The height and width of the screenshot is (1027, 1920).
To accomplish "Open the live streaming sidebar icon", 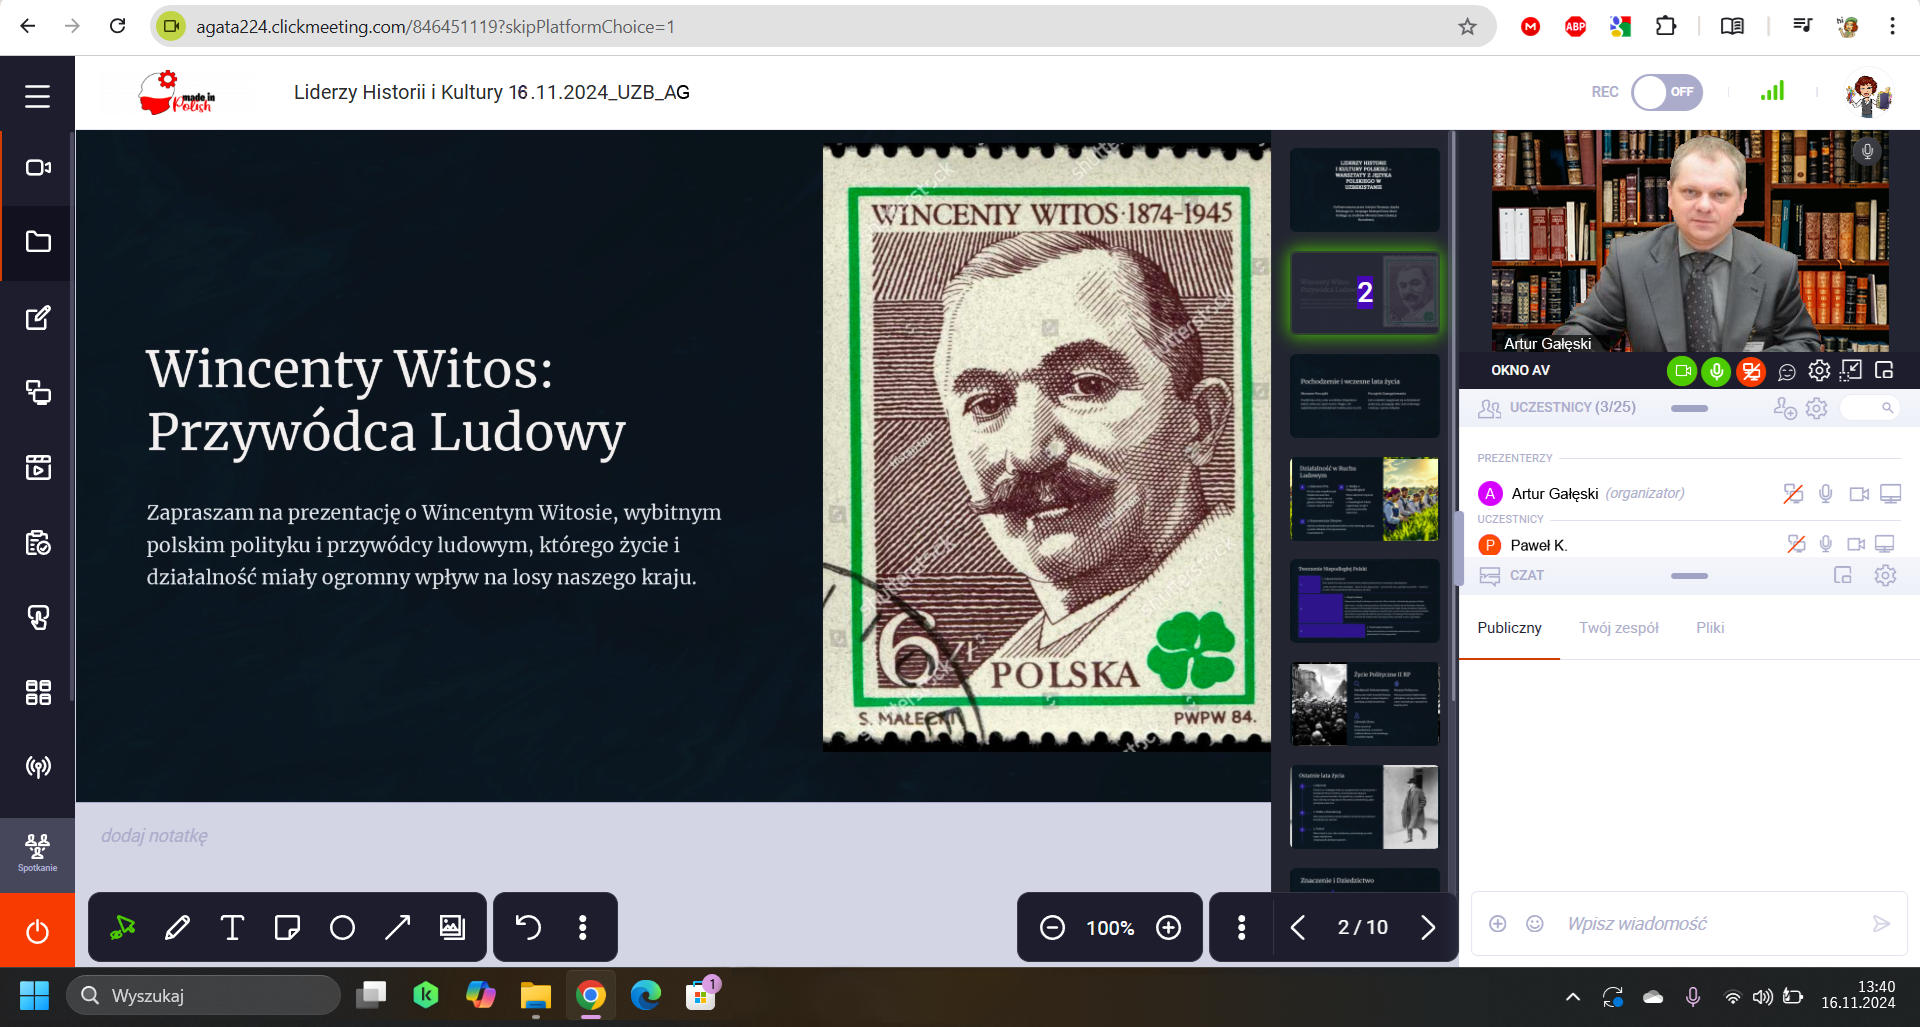I will tap(38, 767).
